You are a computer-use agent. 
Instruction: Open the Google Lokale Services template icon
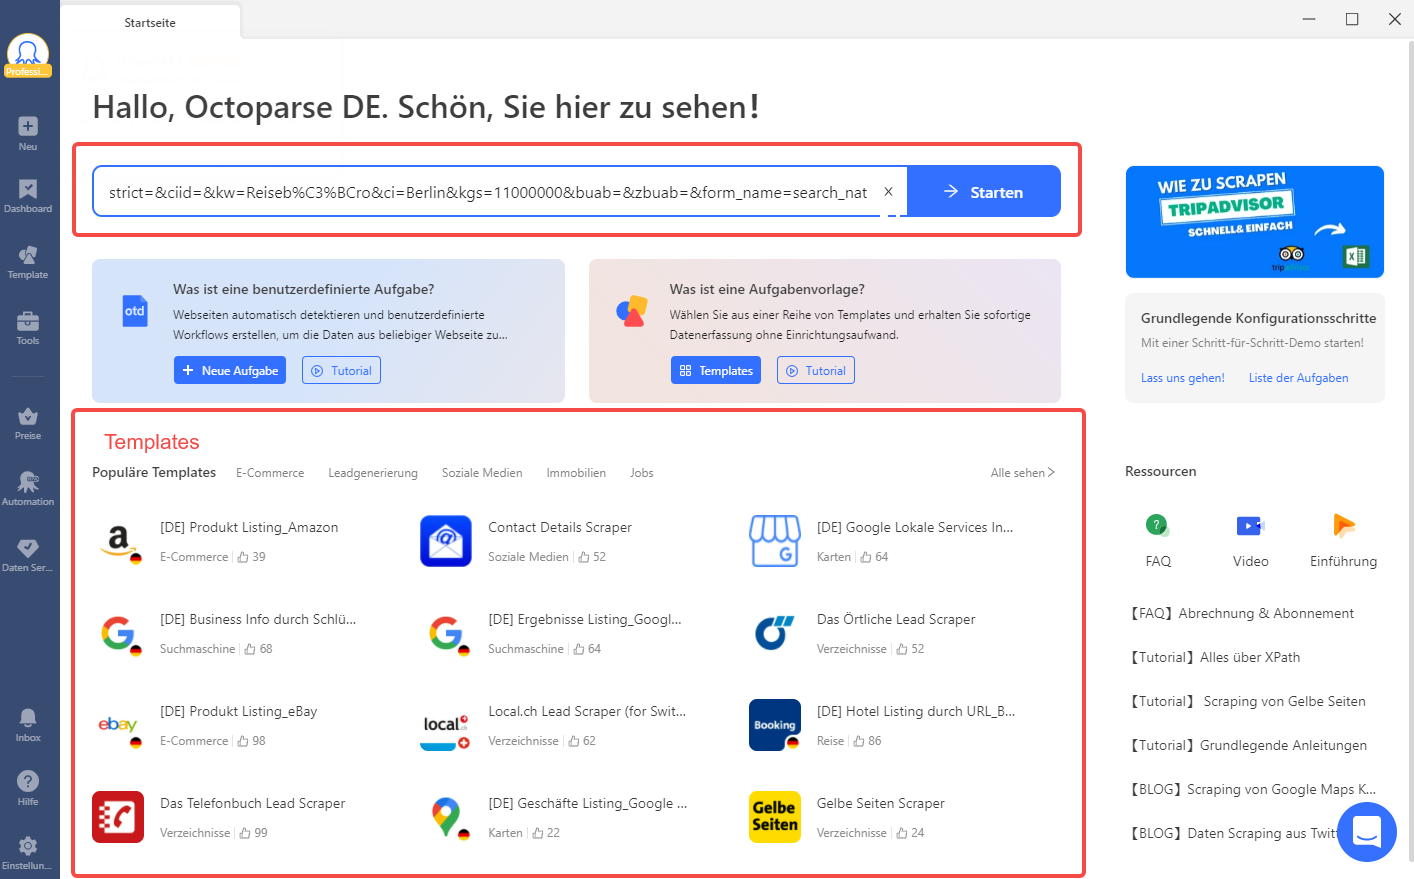click(775, 541)
